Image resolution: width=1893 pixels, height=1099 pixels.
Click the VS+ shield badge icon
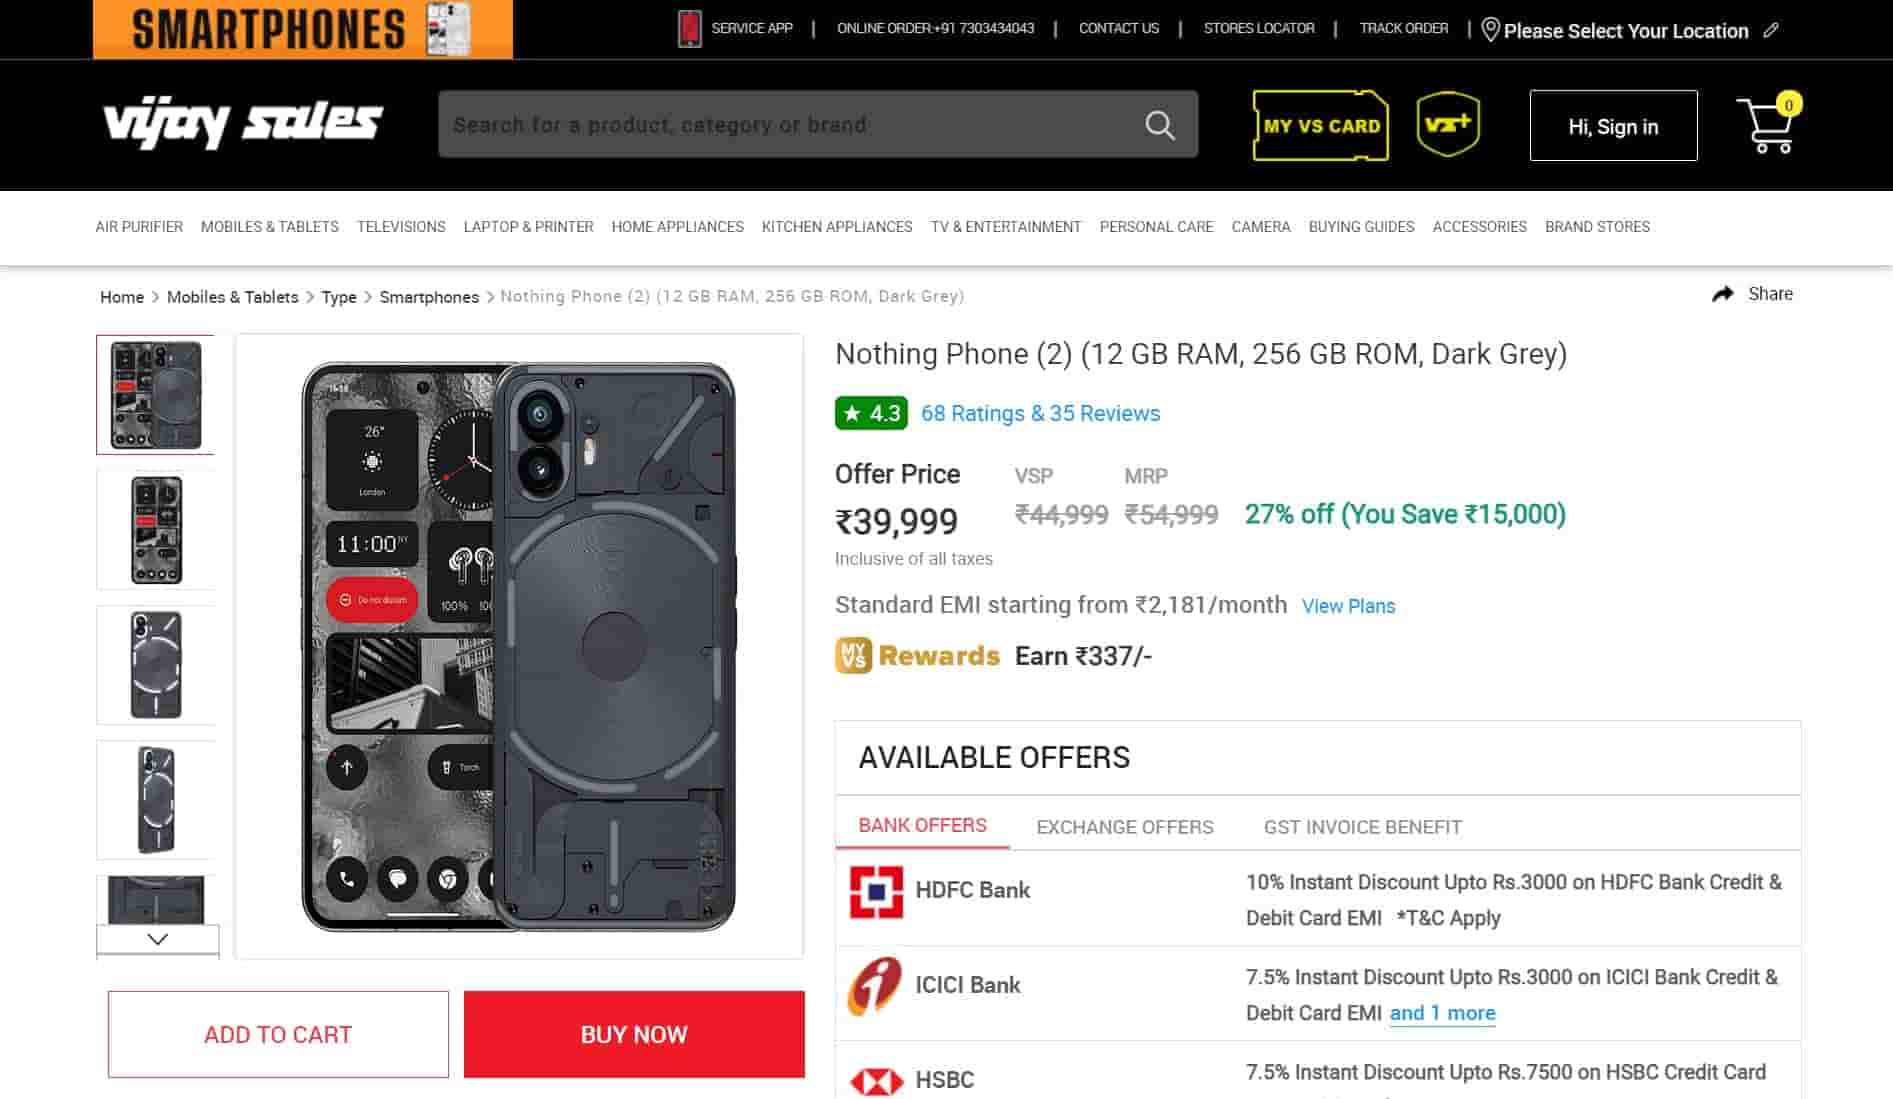click(x=1448, y=124)
